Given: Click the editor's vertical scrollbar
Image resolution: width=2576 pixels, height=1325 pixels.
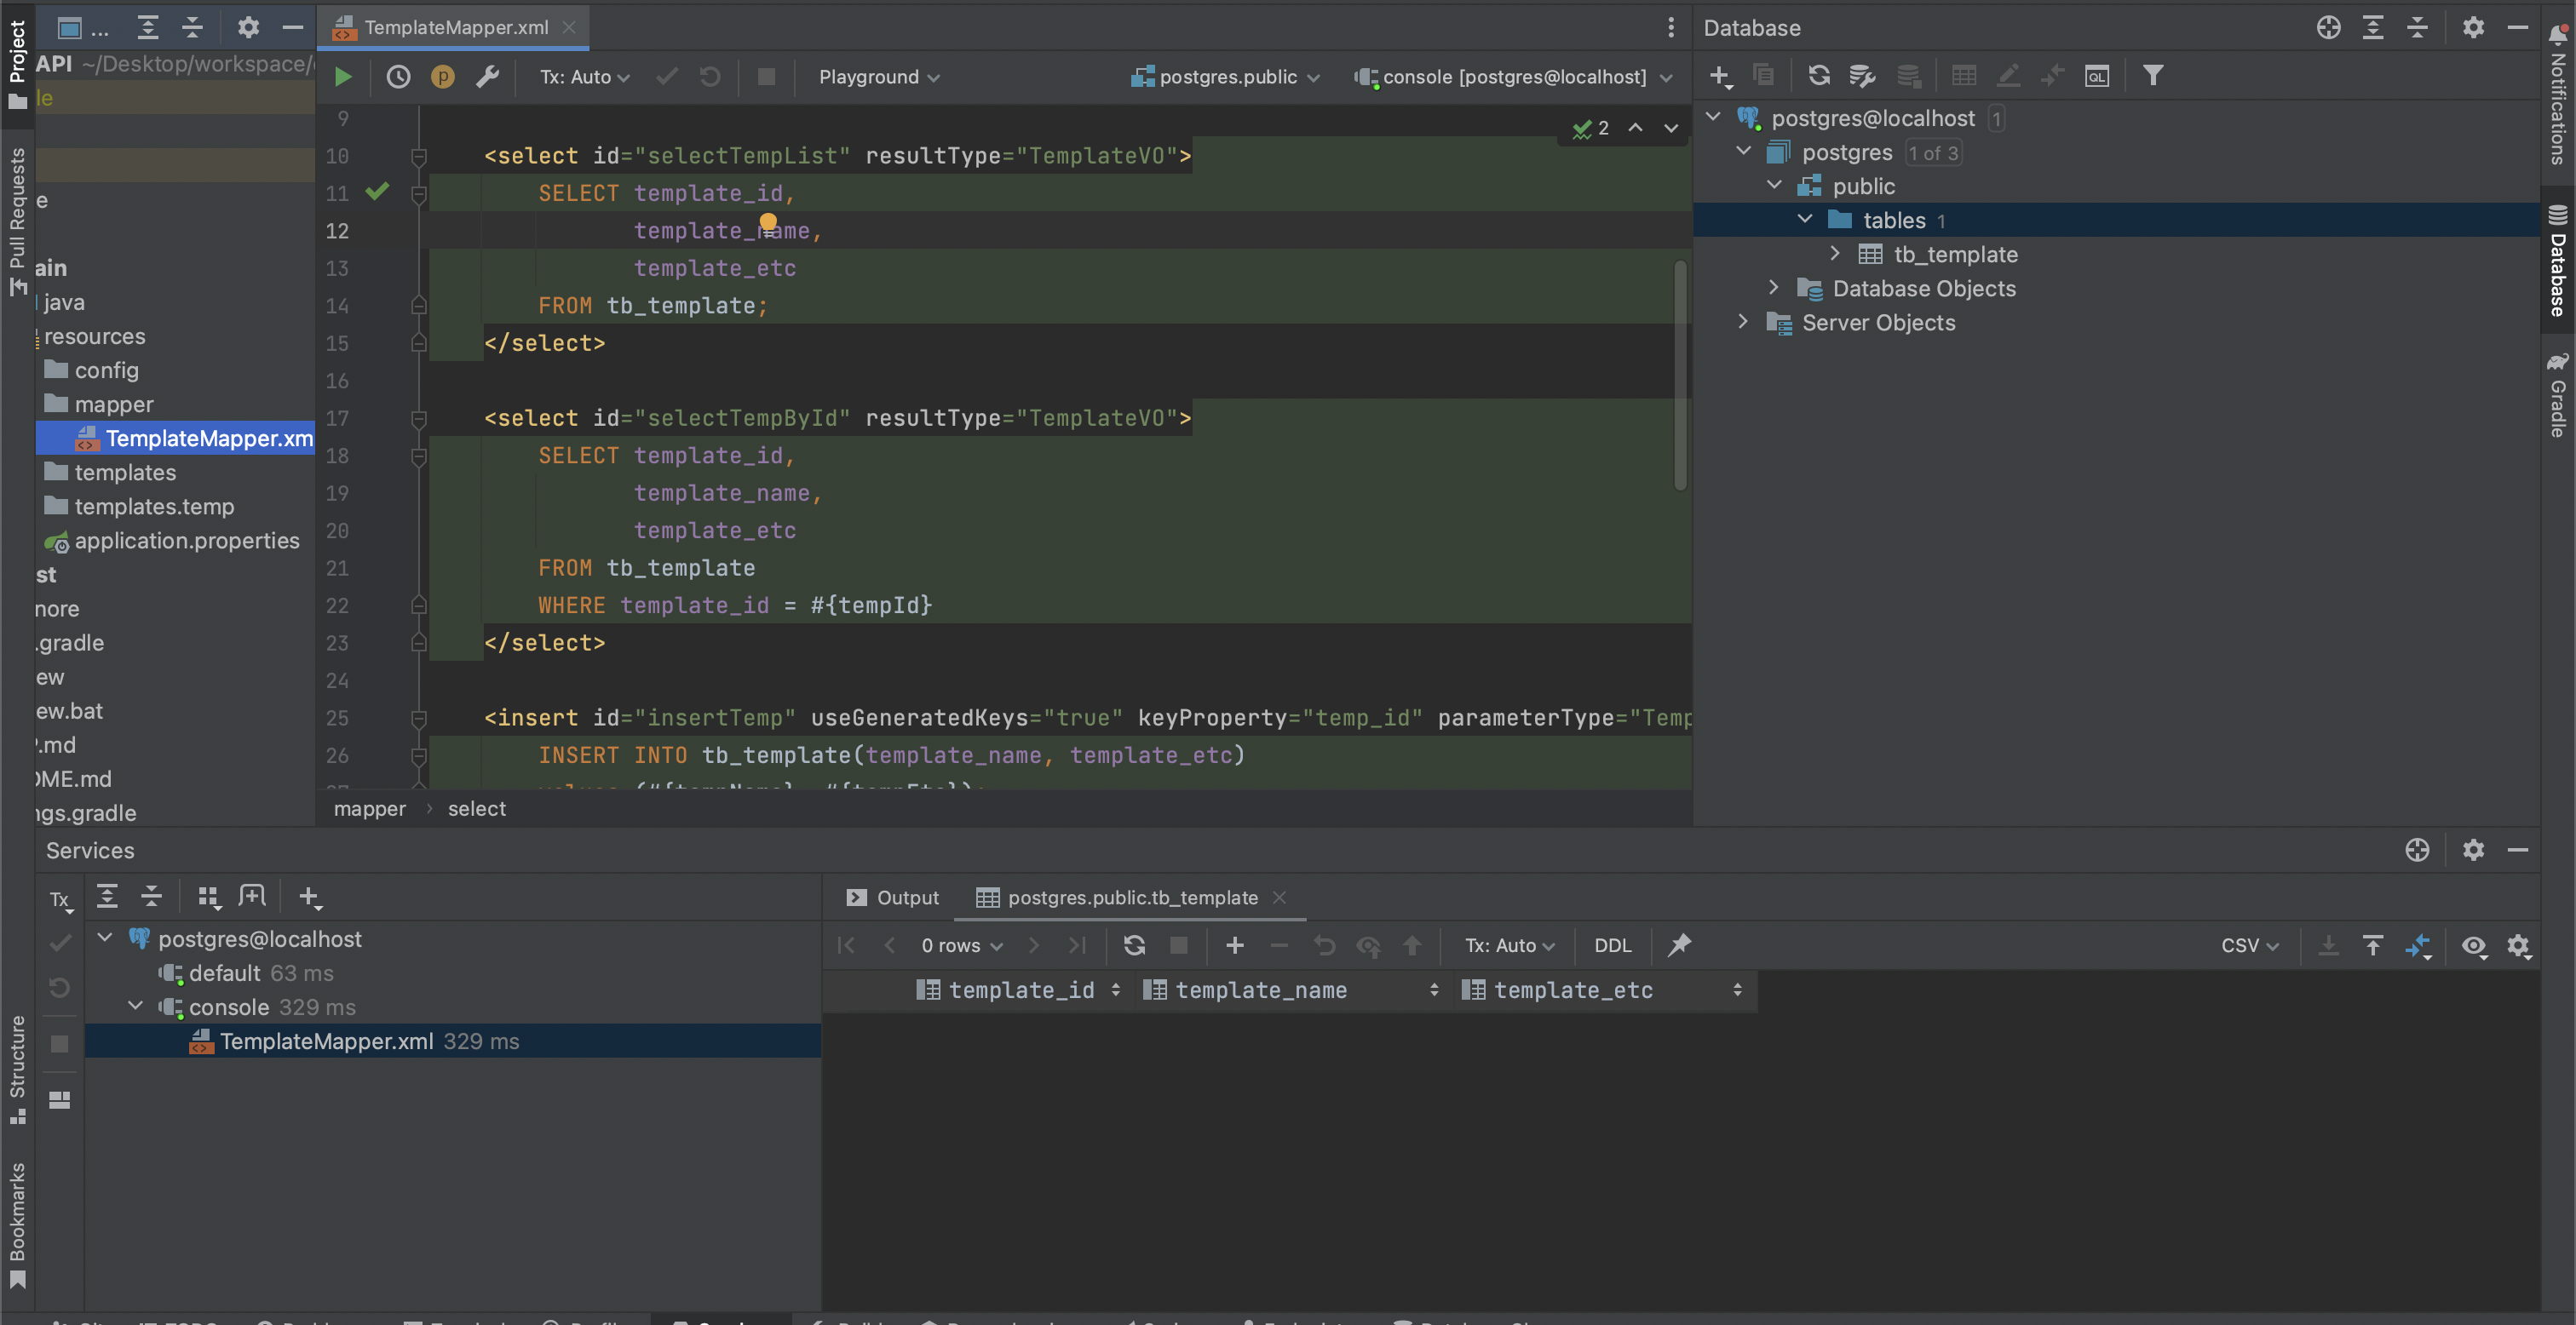Looking at the screenshot, I should [1680, 375].
